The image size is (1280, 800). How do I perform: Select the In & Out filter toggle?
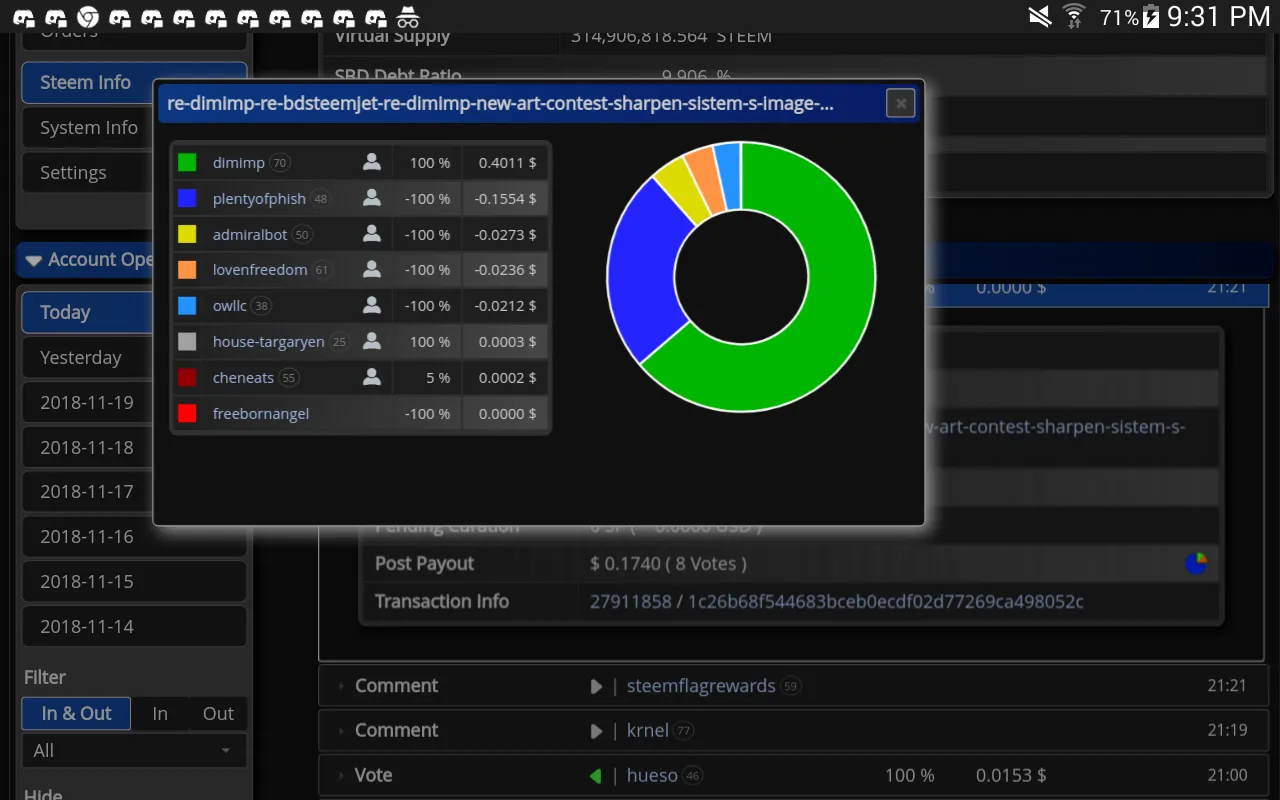click(76, 713)
